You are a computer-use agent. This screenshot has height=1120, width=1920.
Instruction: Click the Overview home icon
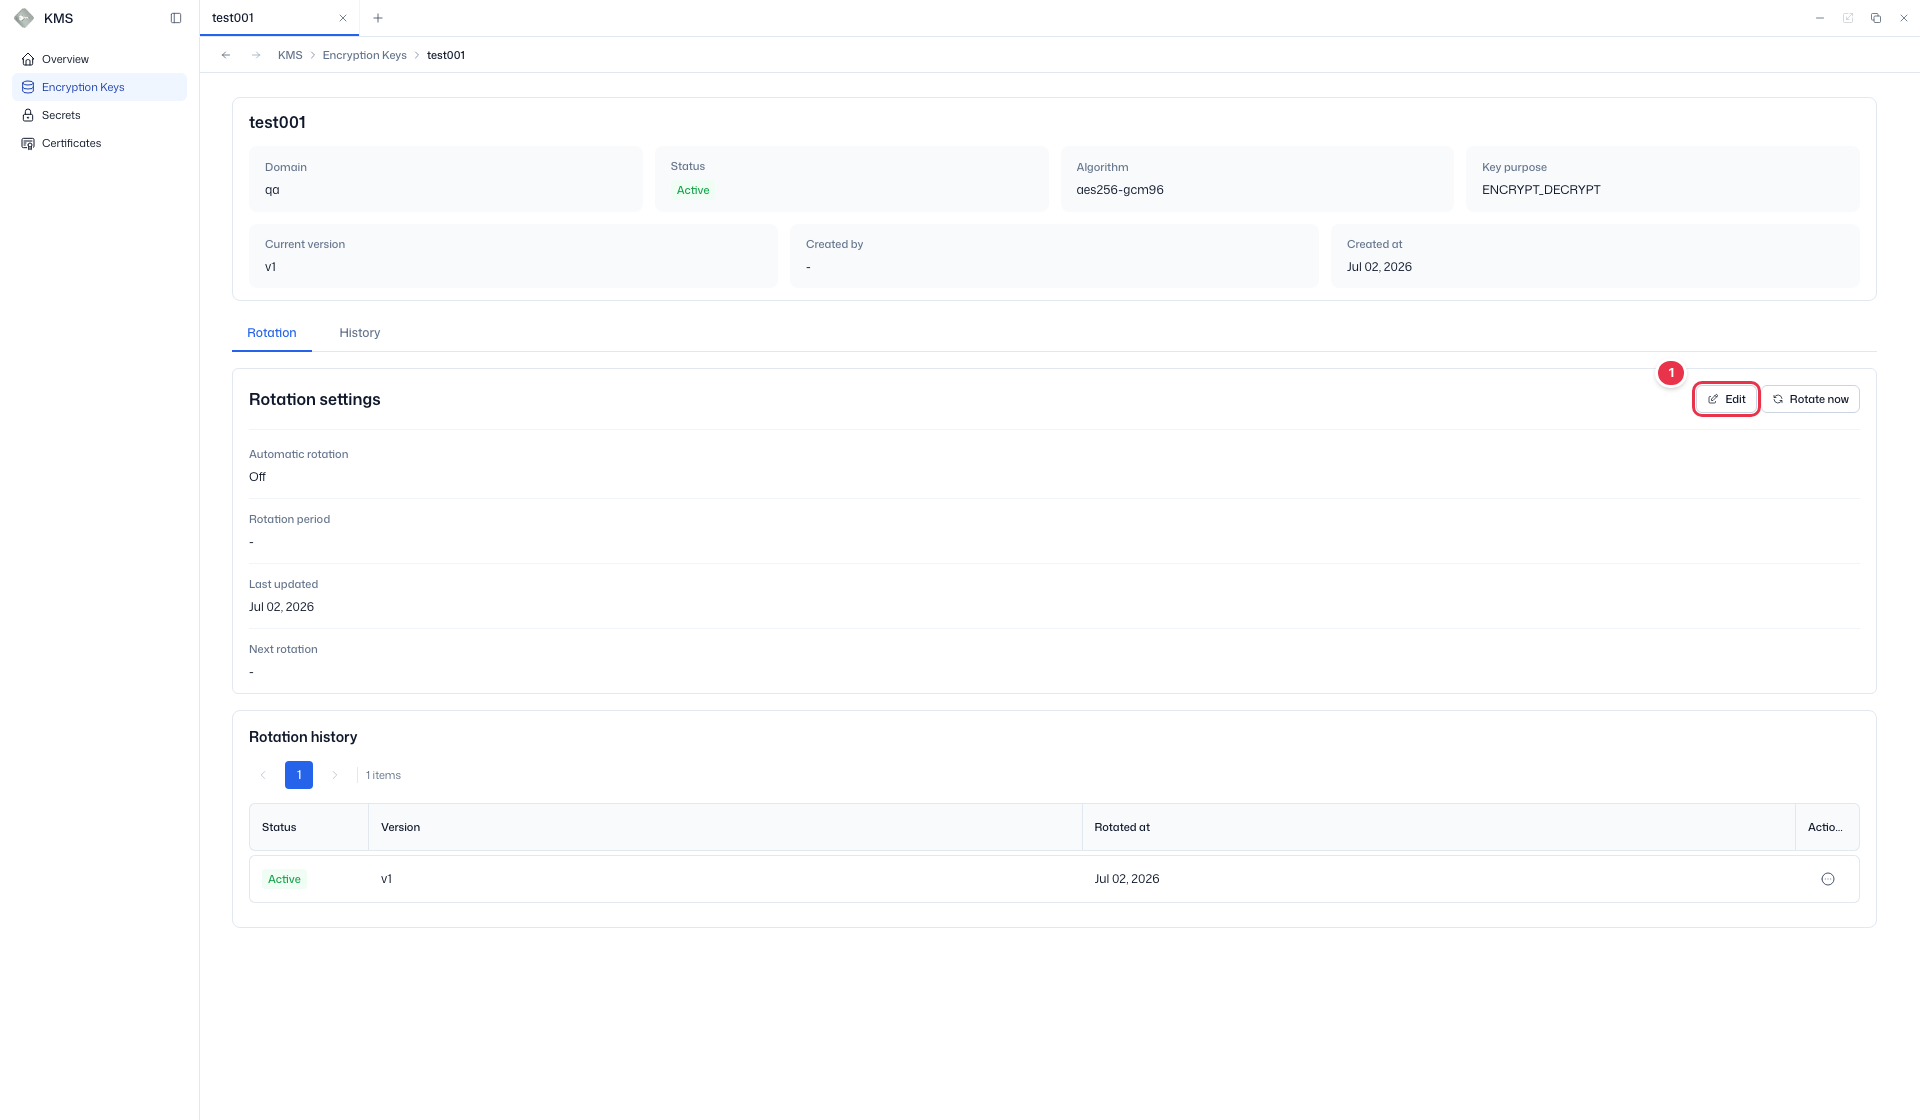tap(28, 59)
